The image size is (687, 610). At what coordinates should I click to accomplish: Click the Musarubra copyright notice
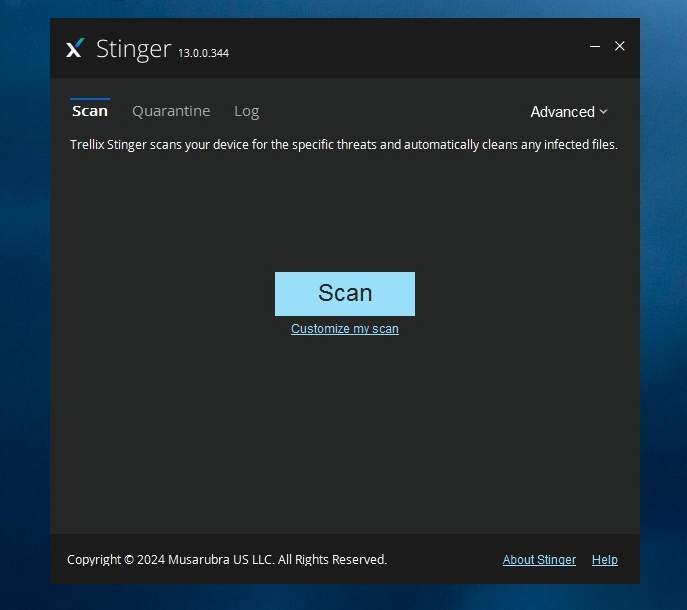[227, 560]
